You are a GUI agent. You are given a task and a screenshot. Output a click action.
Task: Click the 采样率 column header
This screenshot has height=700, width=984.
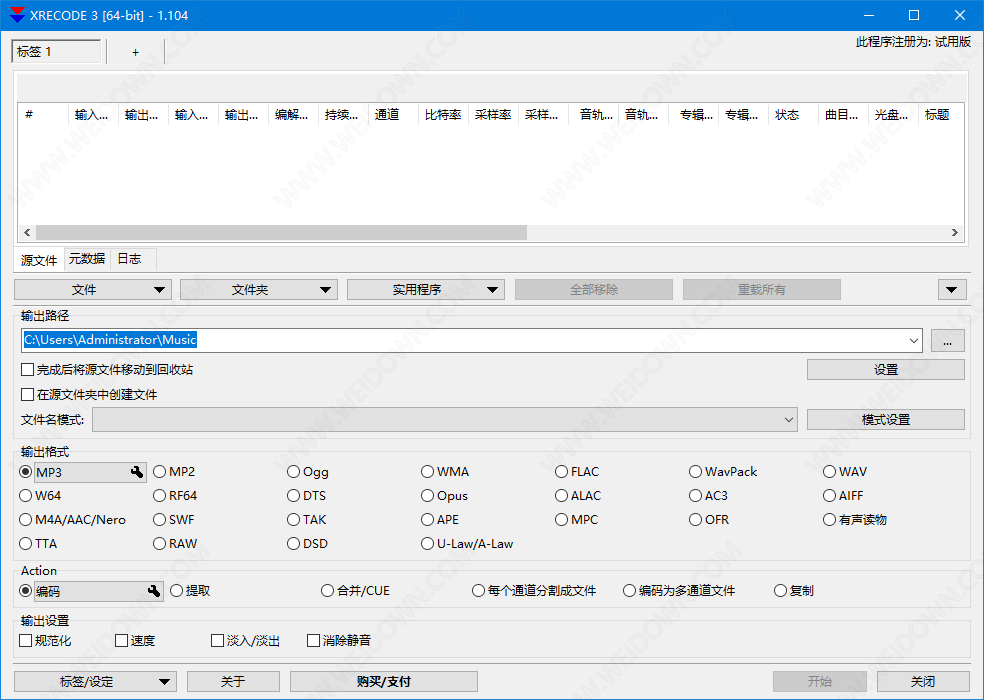point(493,115)
